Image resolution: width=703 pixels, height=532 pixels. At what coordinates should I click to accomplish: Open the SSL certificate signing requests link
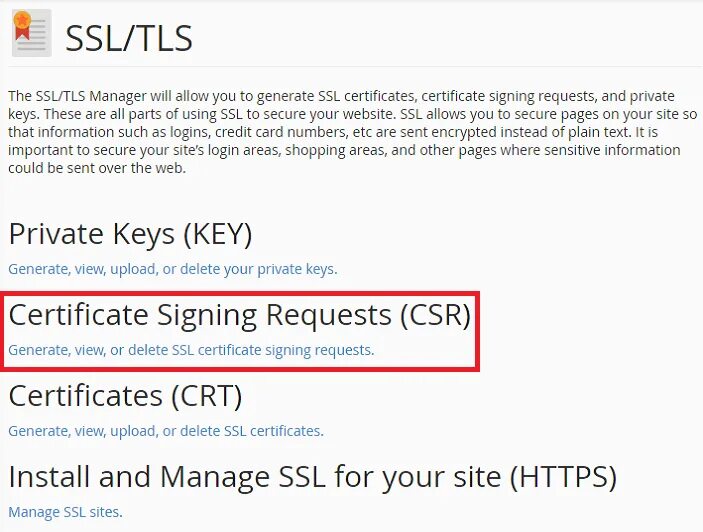(191, 350)
